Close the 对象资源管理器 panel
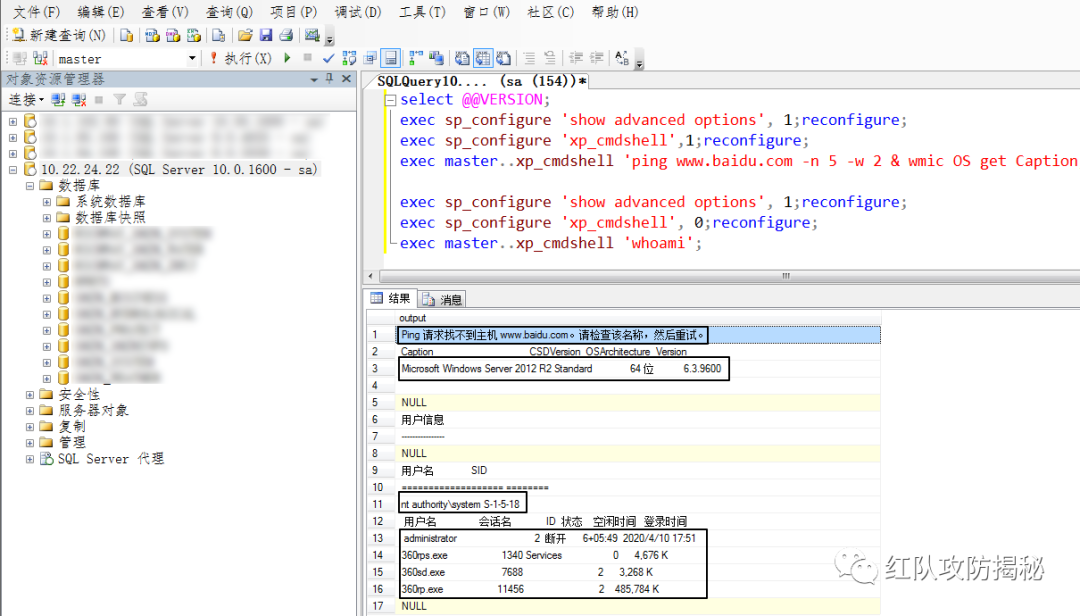This screenshot has width=1080, height=616. [346, 79]
